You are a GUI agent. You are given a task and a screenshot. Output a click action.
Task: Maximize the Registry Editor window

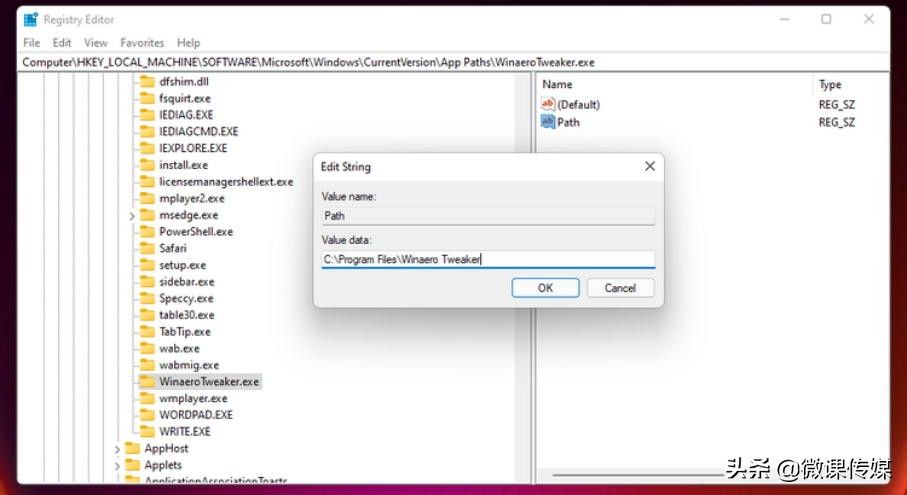tap(826, 19)
